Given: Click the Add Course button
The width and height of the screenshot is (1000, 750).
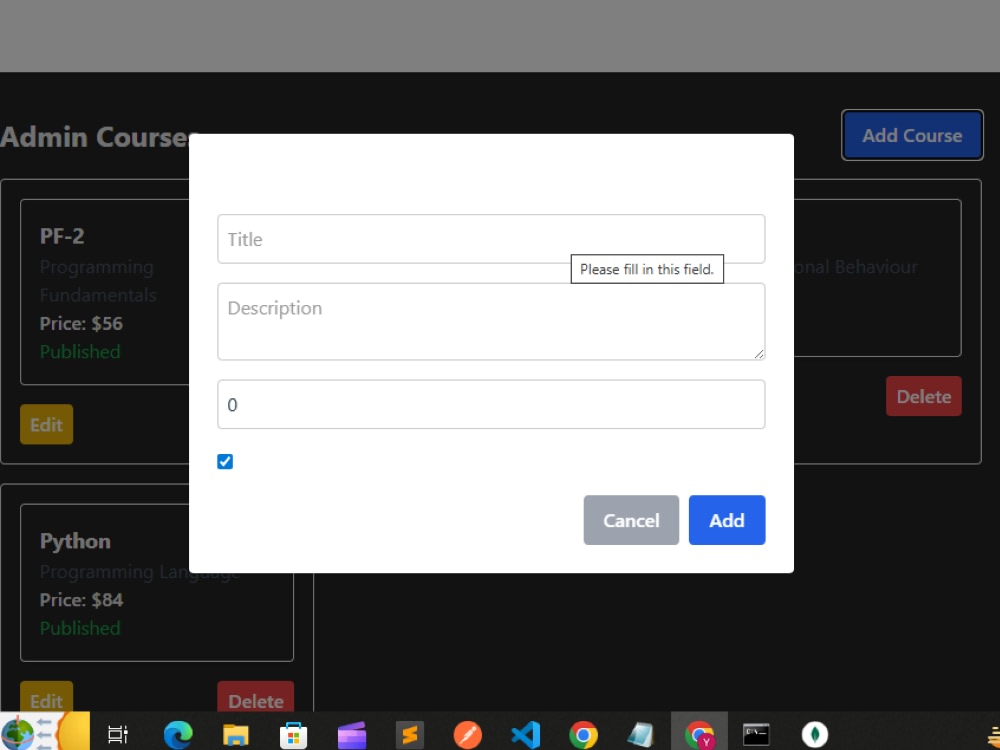Looking at the screenshot, I should 912,135.
